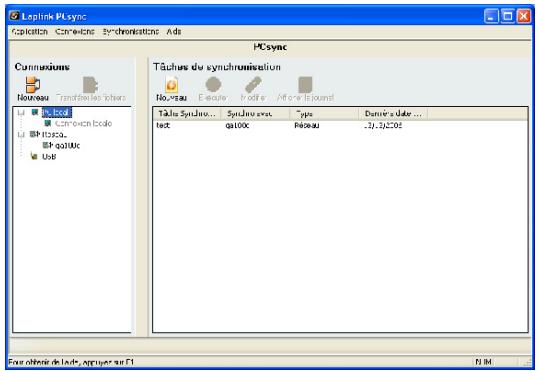537x371 pixels.
Task: Open the Synchronisations menu
Action: click(x=130, y=32)
